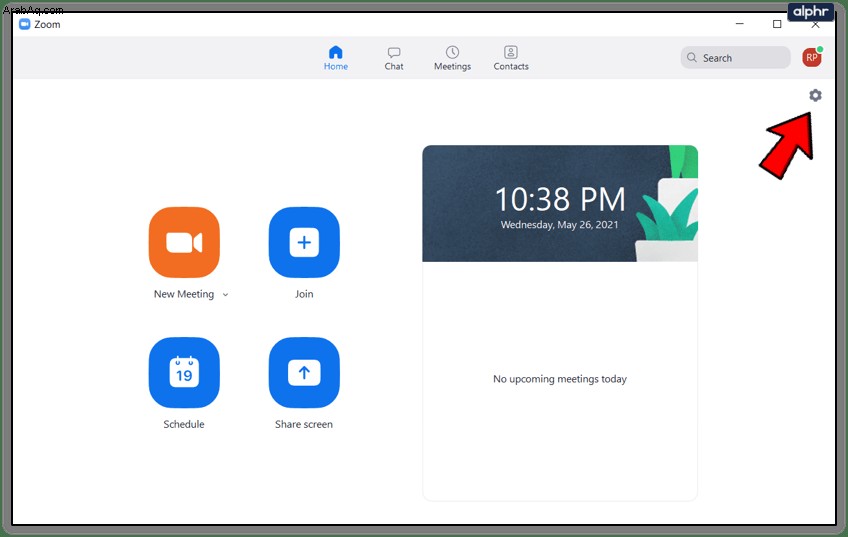Go to the Meetings tab

(x=452, y=58)
